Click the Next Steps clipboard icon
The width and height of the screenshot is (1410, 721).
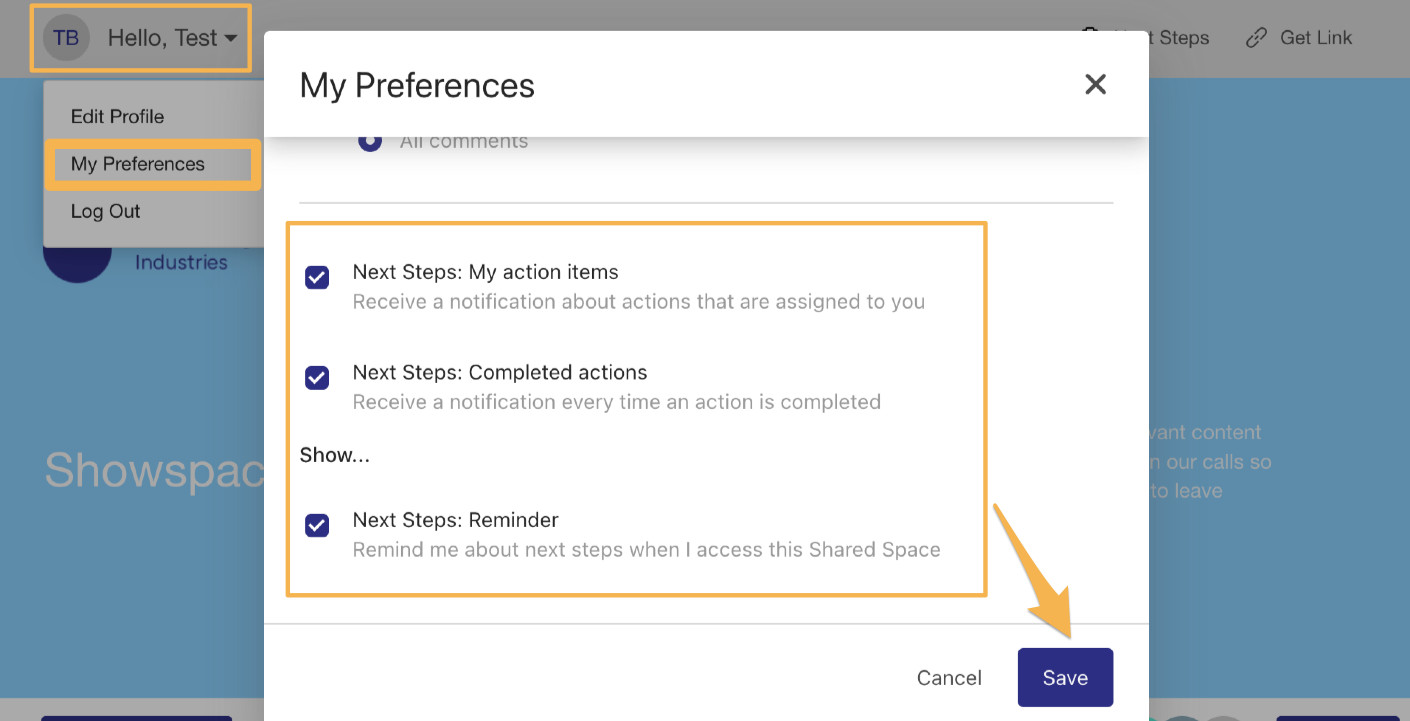[1091, 34]
